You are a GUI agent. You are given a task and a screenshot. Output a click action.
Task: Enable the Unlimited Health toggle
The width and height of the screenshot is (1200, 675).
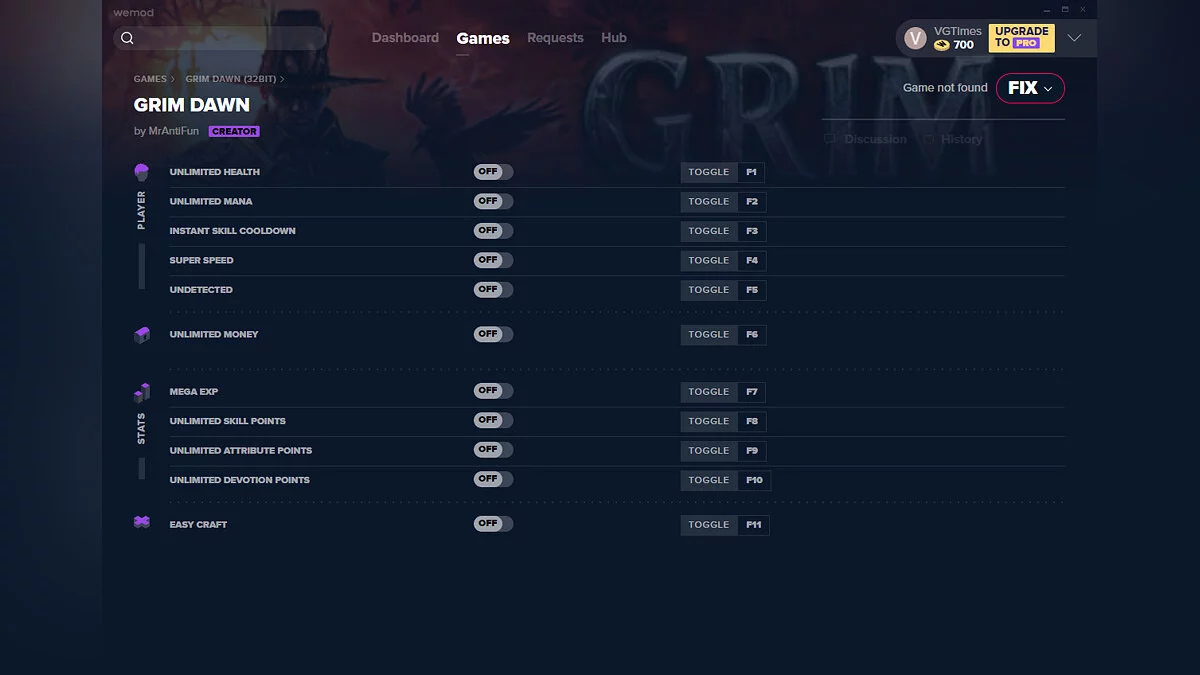point(493,172)
